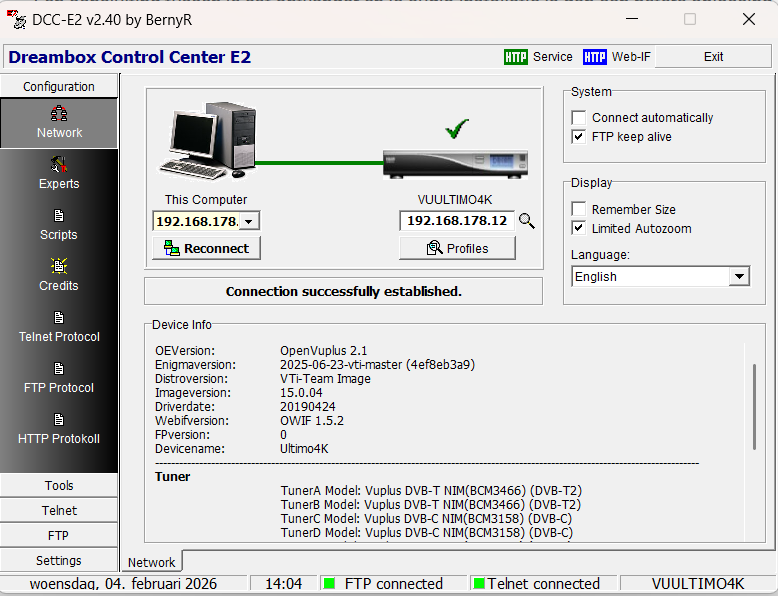Click the DCC-E2 title bar app icon
Screen dimensions: 778x596
[x=16, y=19]
